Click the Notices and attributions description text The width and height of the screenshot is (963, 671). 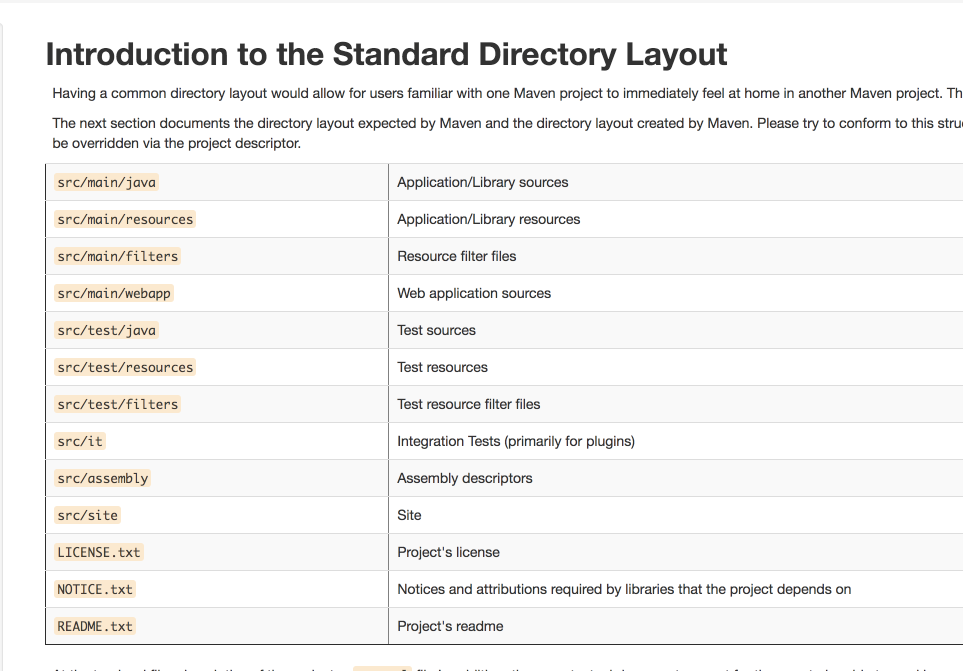[624, 589]
